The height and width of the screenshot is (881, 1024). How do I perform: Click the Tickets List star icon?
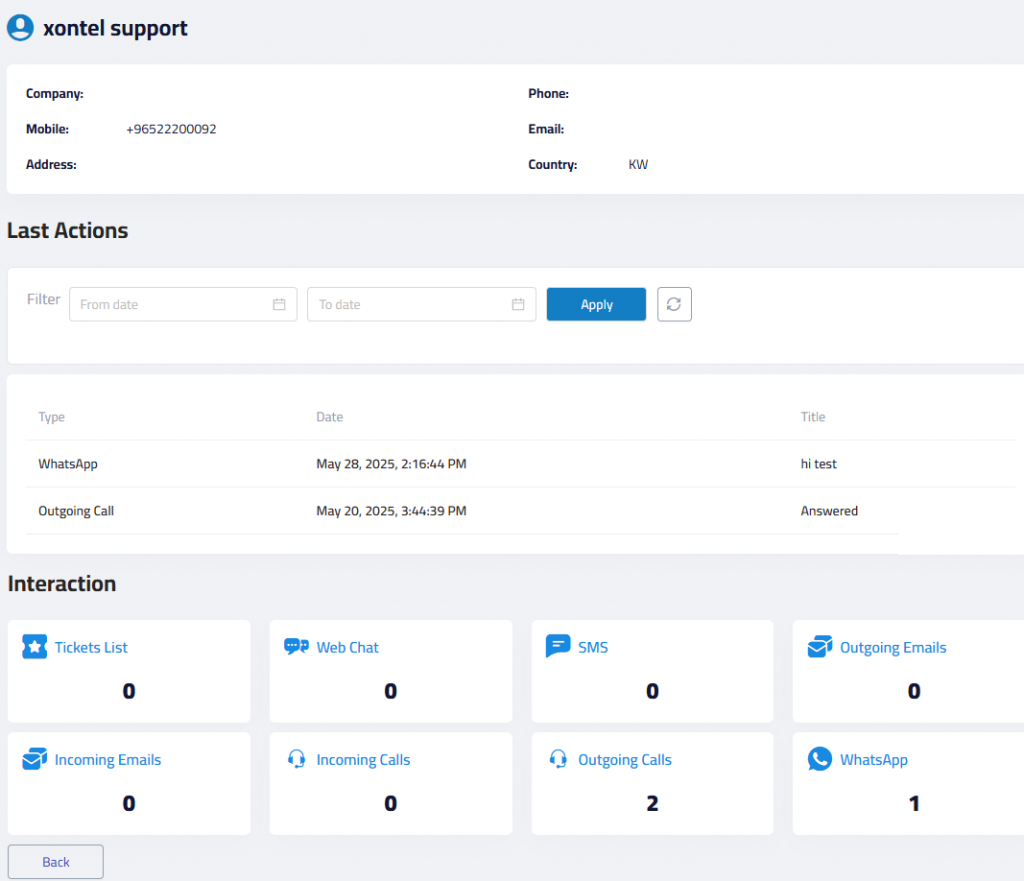tap(35, 647)
